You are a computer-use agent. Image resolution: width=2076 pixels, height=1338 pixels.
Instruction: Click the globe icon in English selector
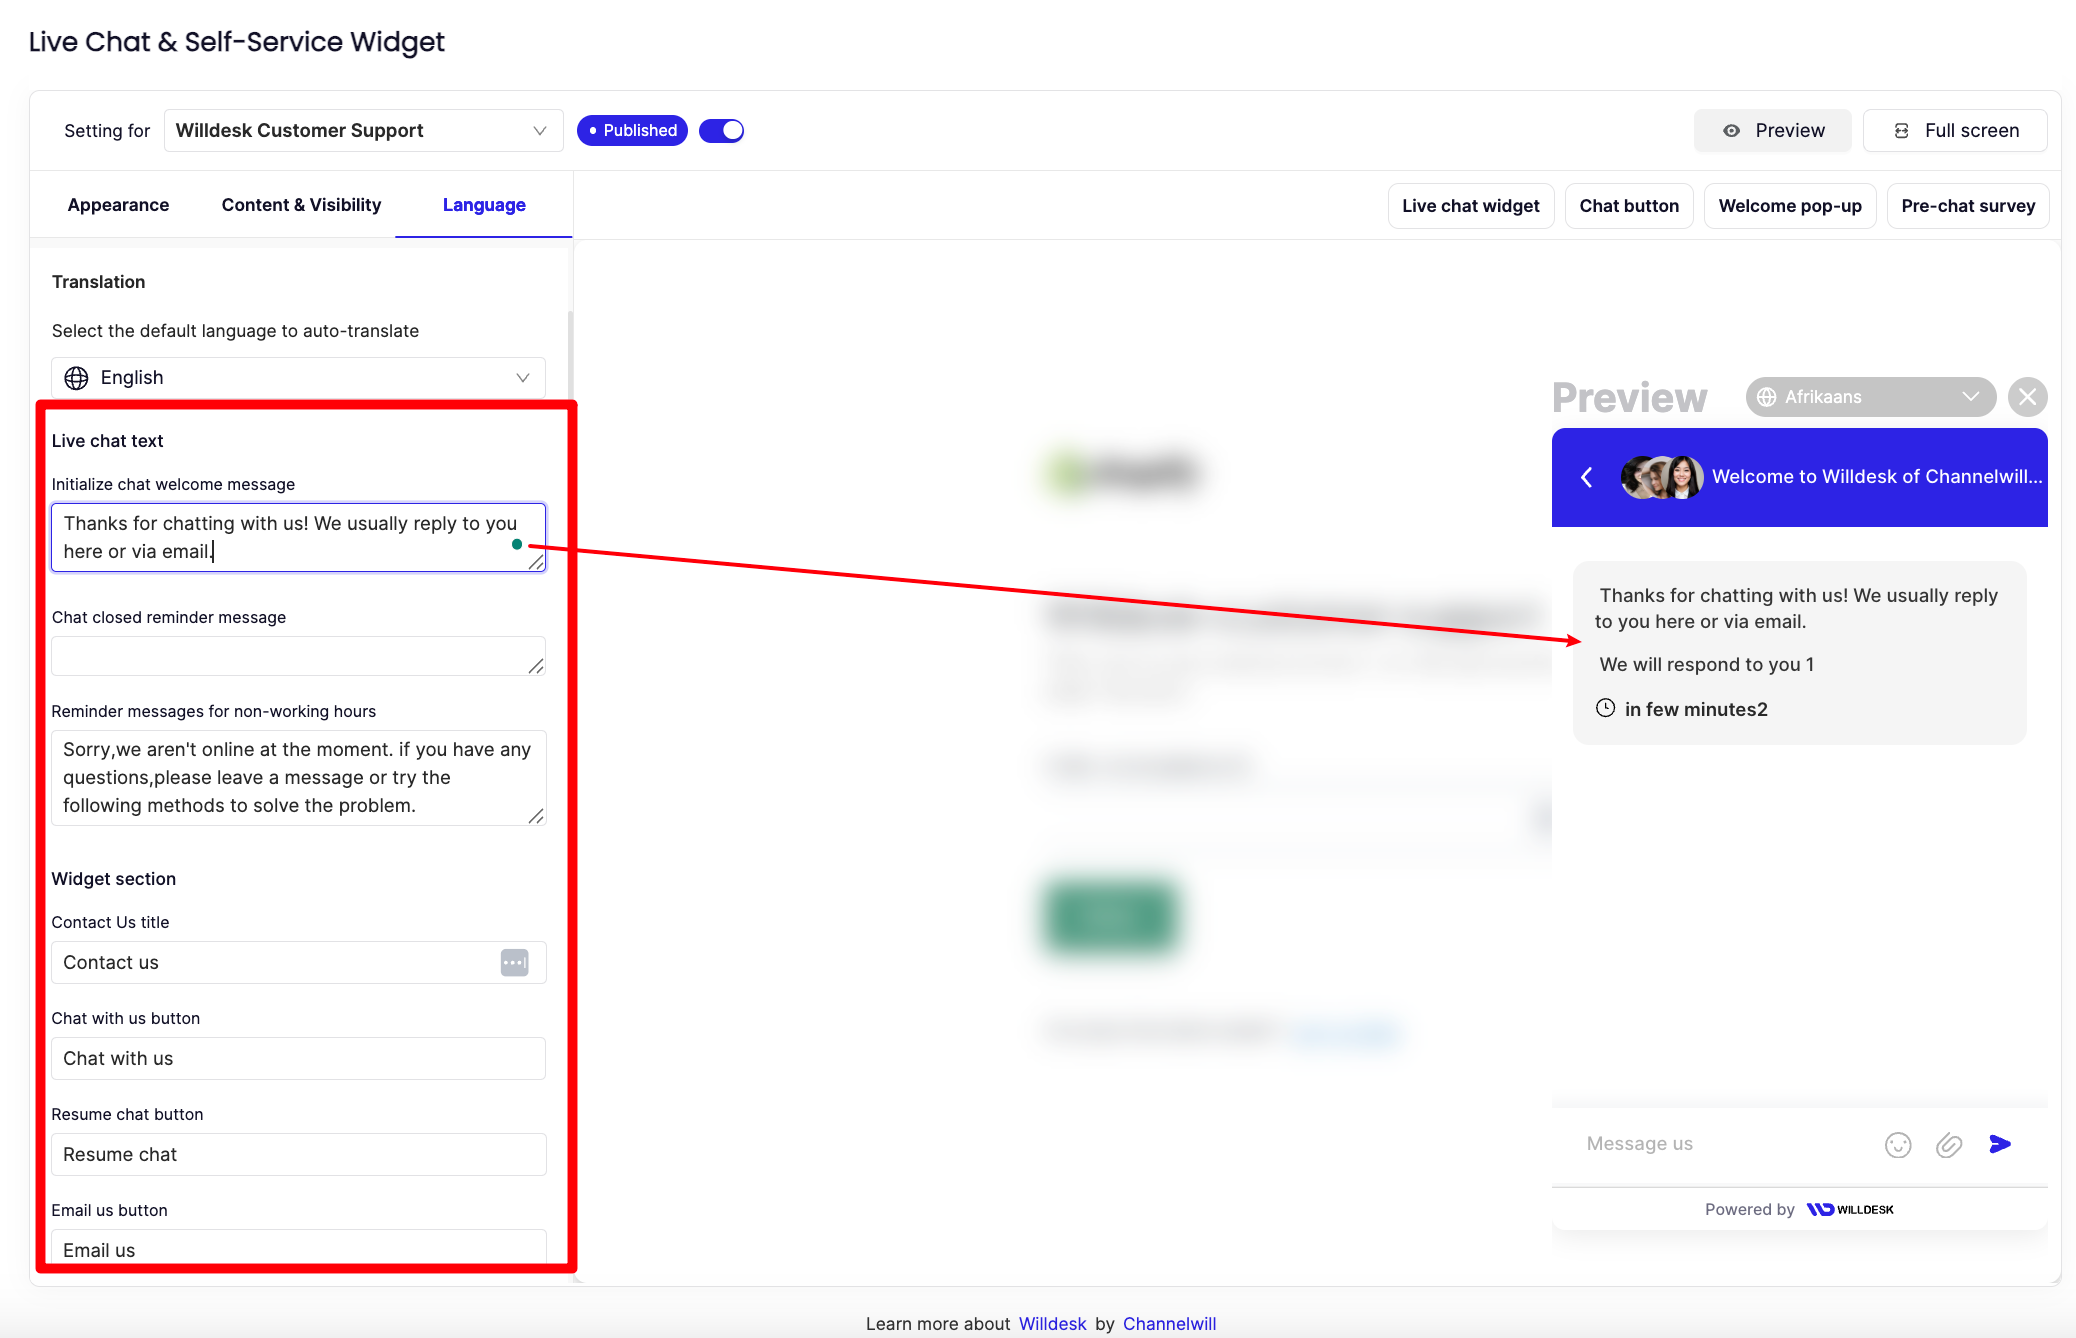pos(76,378)
